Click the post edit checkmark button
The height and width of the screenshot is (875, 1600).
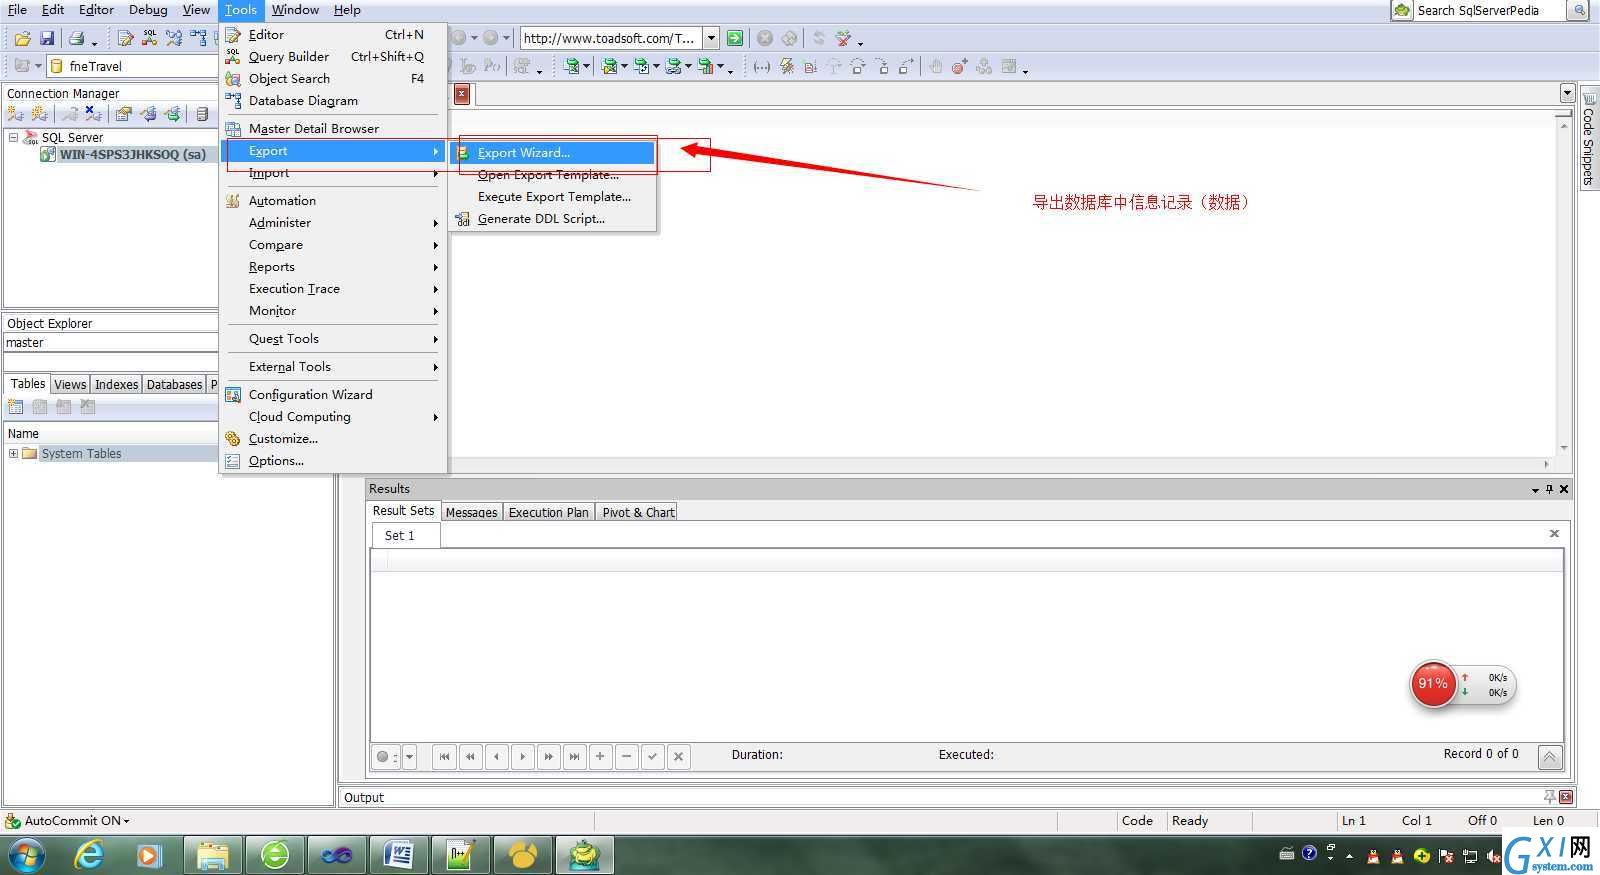coord(652,757)
